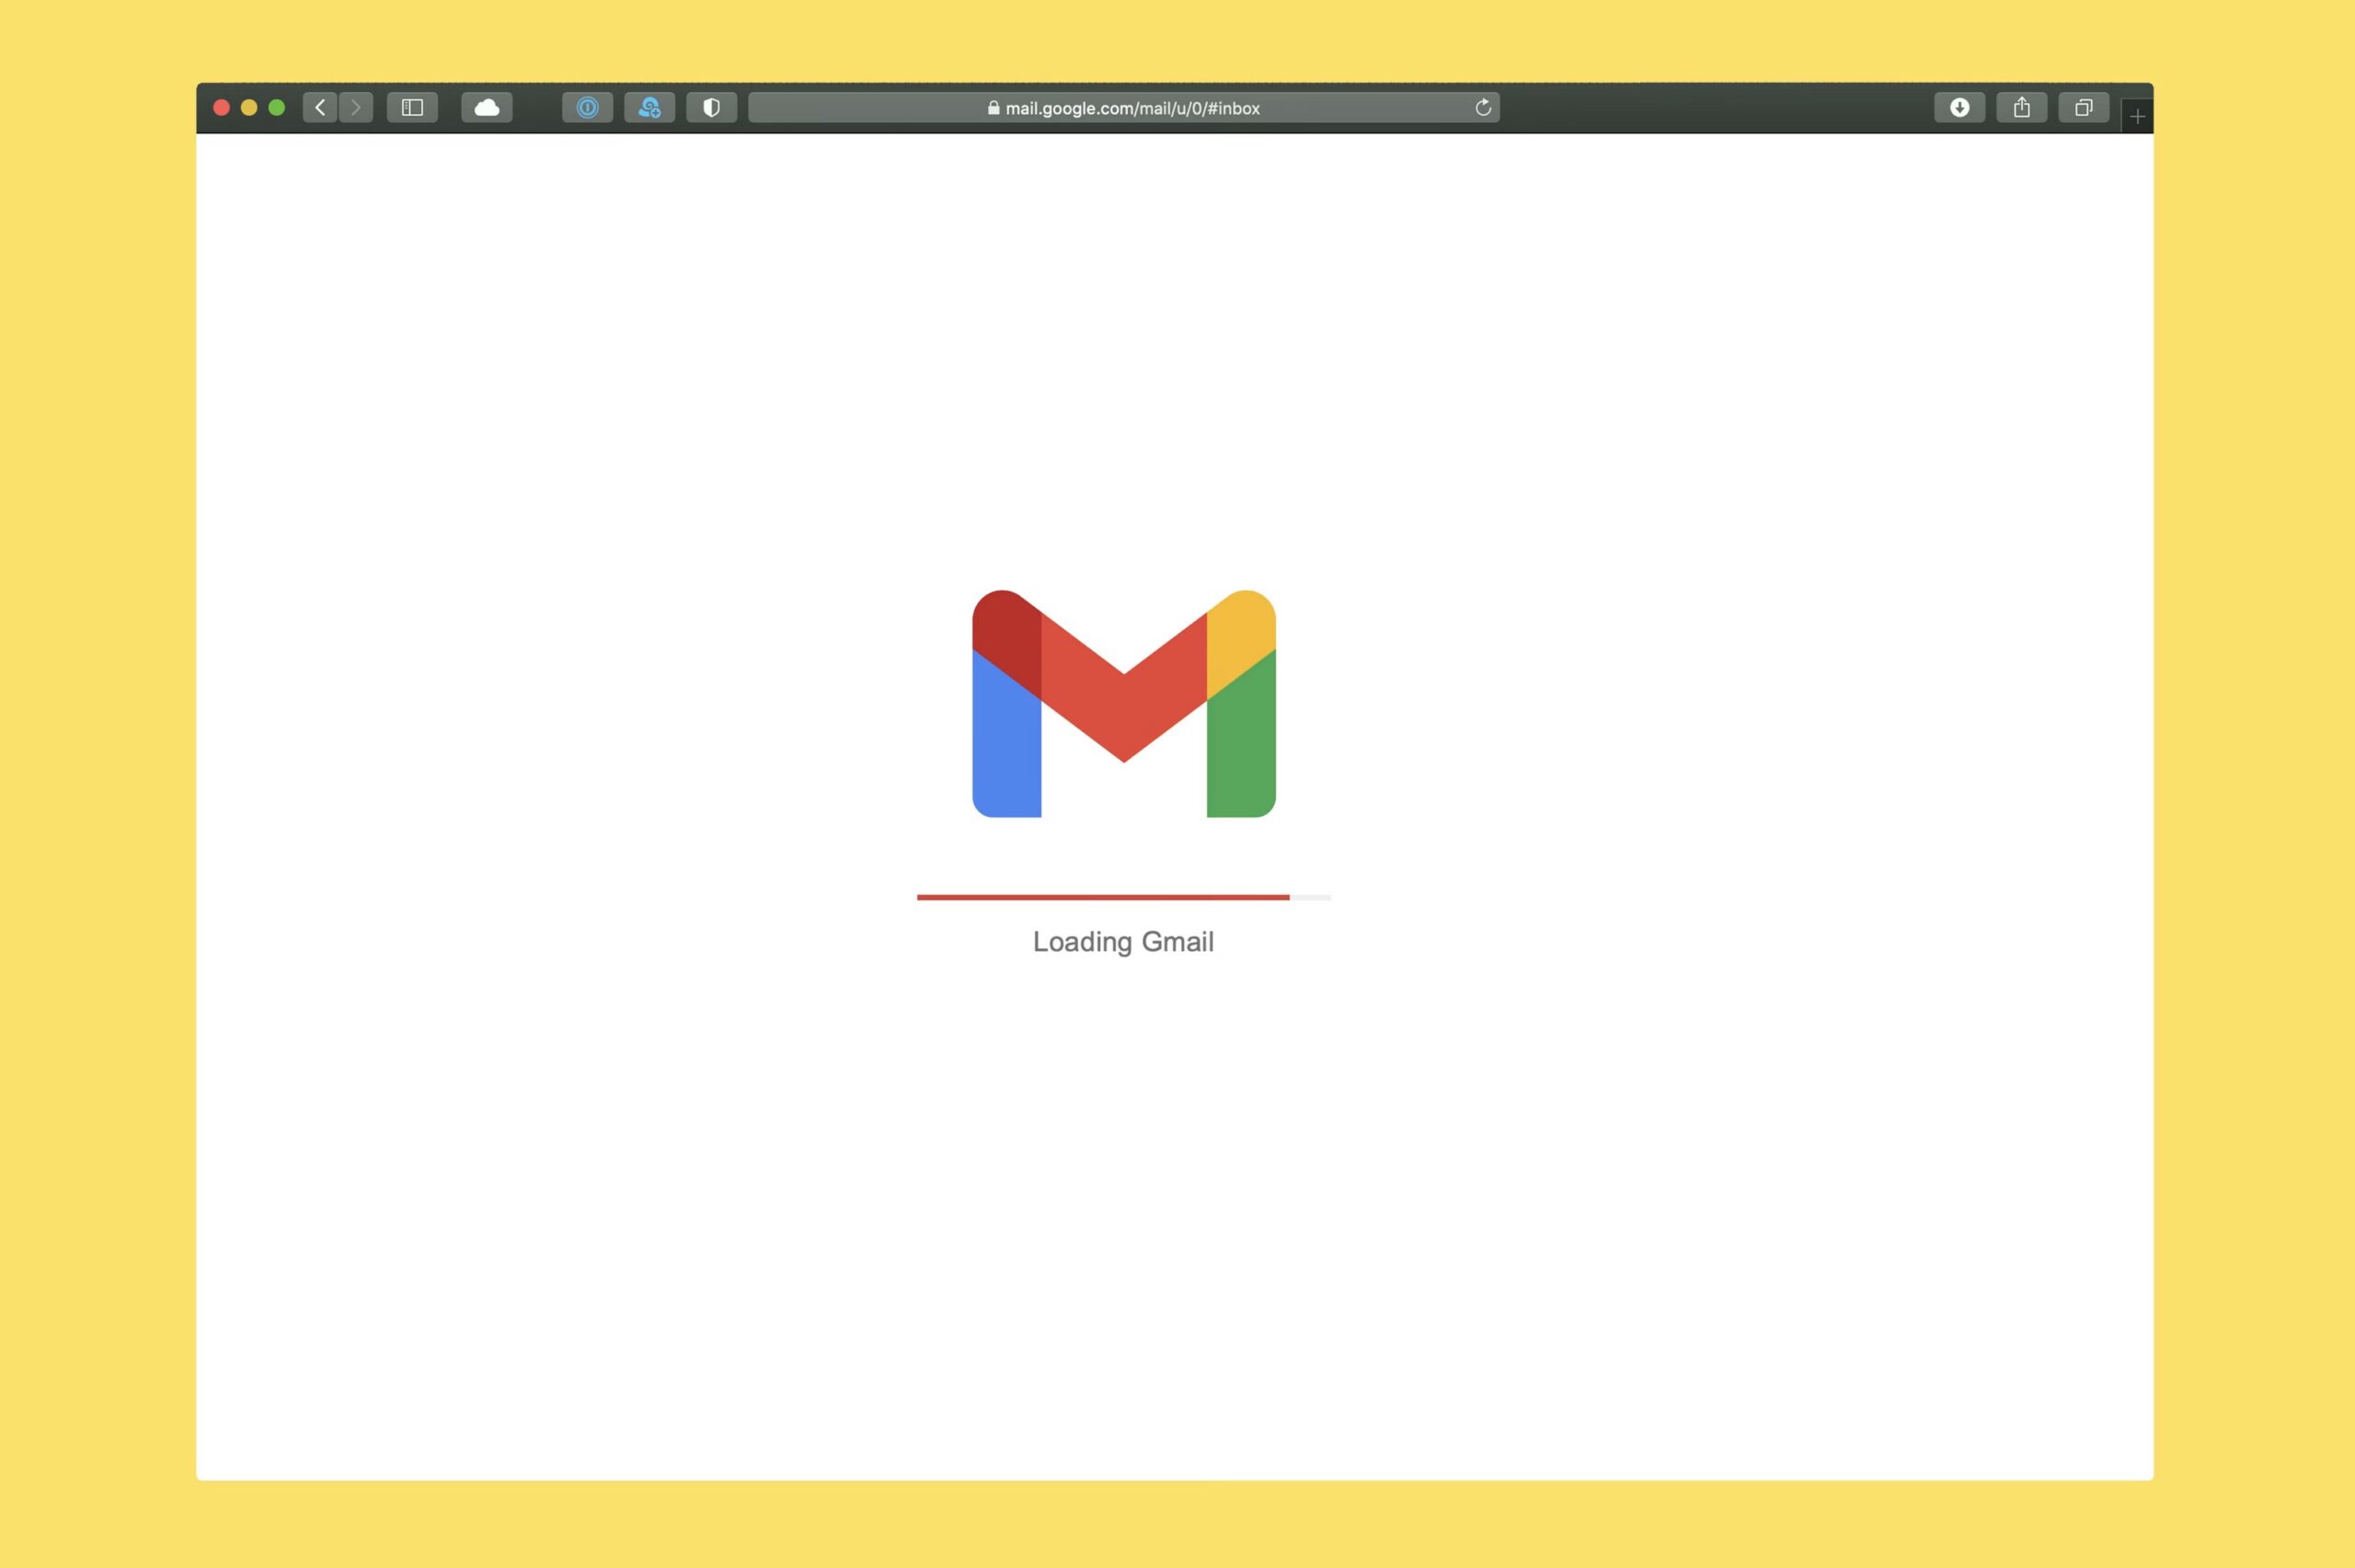Show the downloads list
The height and width of the screenshot is (1568, 2355).
pyautogui.click(x=1959, y=107)
